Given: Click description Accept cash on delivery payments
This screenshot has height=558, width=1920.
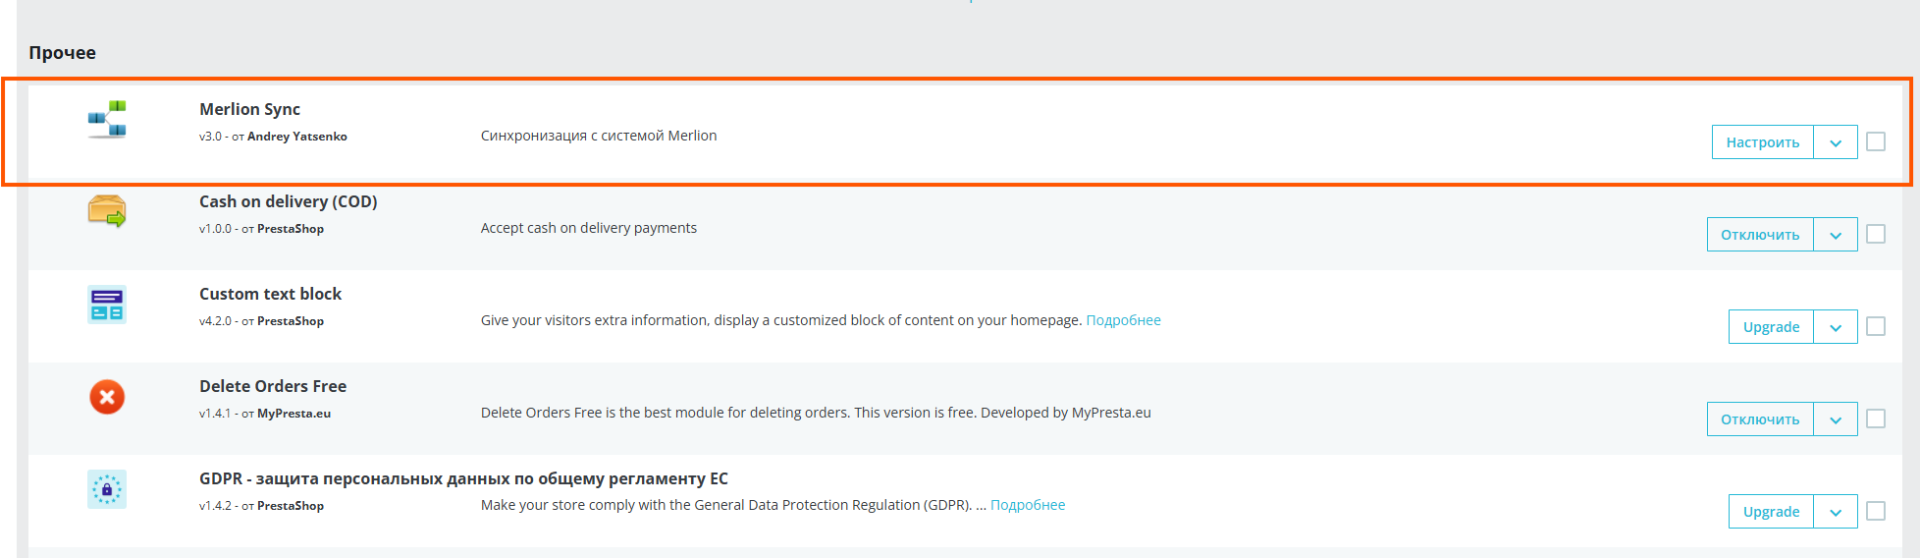Looking at the screenshot, I should point(589,228).
